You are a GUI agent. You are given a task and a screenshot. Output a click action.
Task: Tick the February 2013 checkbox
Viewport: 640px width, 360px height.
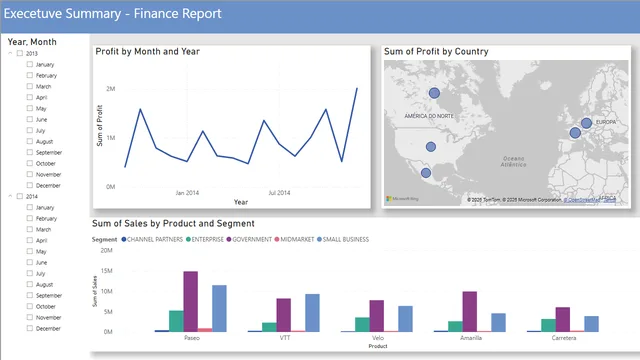coord(30,76)
